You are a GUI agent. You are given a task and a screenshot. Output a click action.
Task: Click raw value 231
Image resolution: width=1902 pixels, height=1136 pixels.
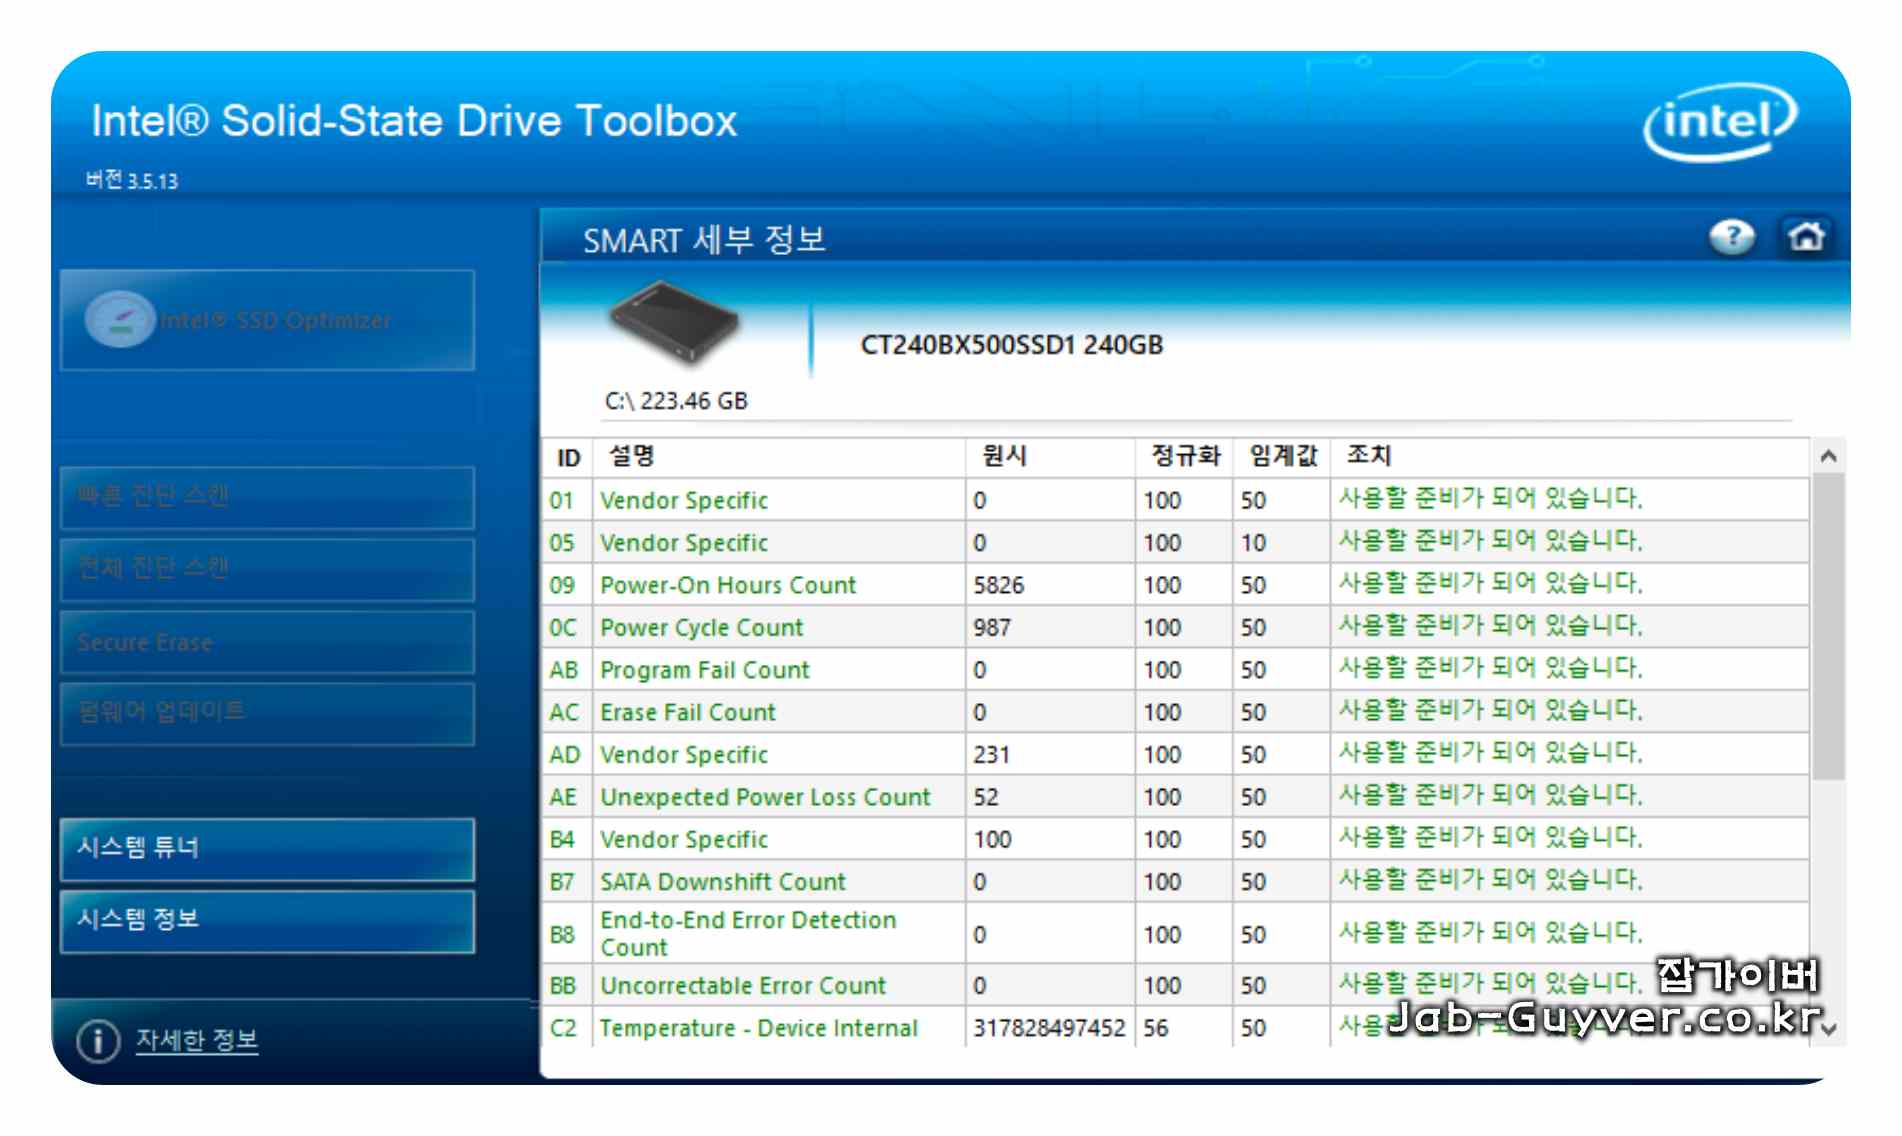[x=991, y=755]
